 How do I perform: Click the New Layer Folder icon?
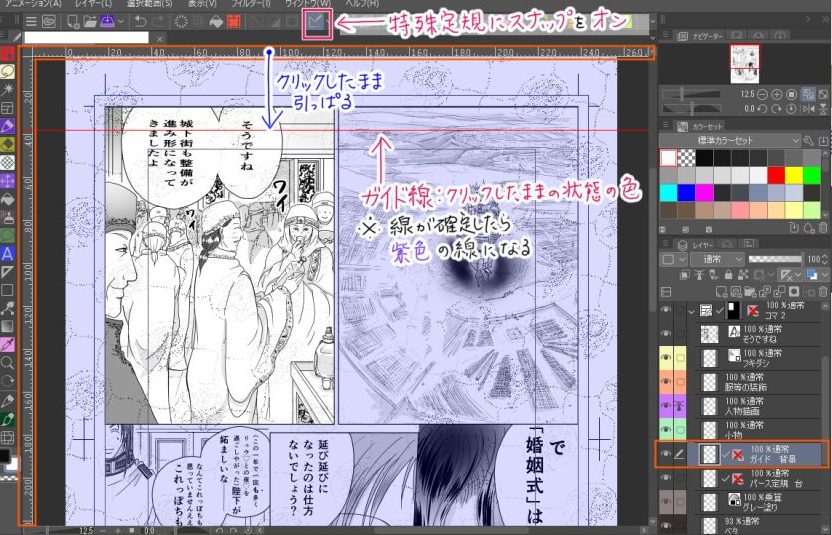click(749, 291)
